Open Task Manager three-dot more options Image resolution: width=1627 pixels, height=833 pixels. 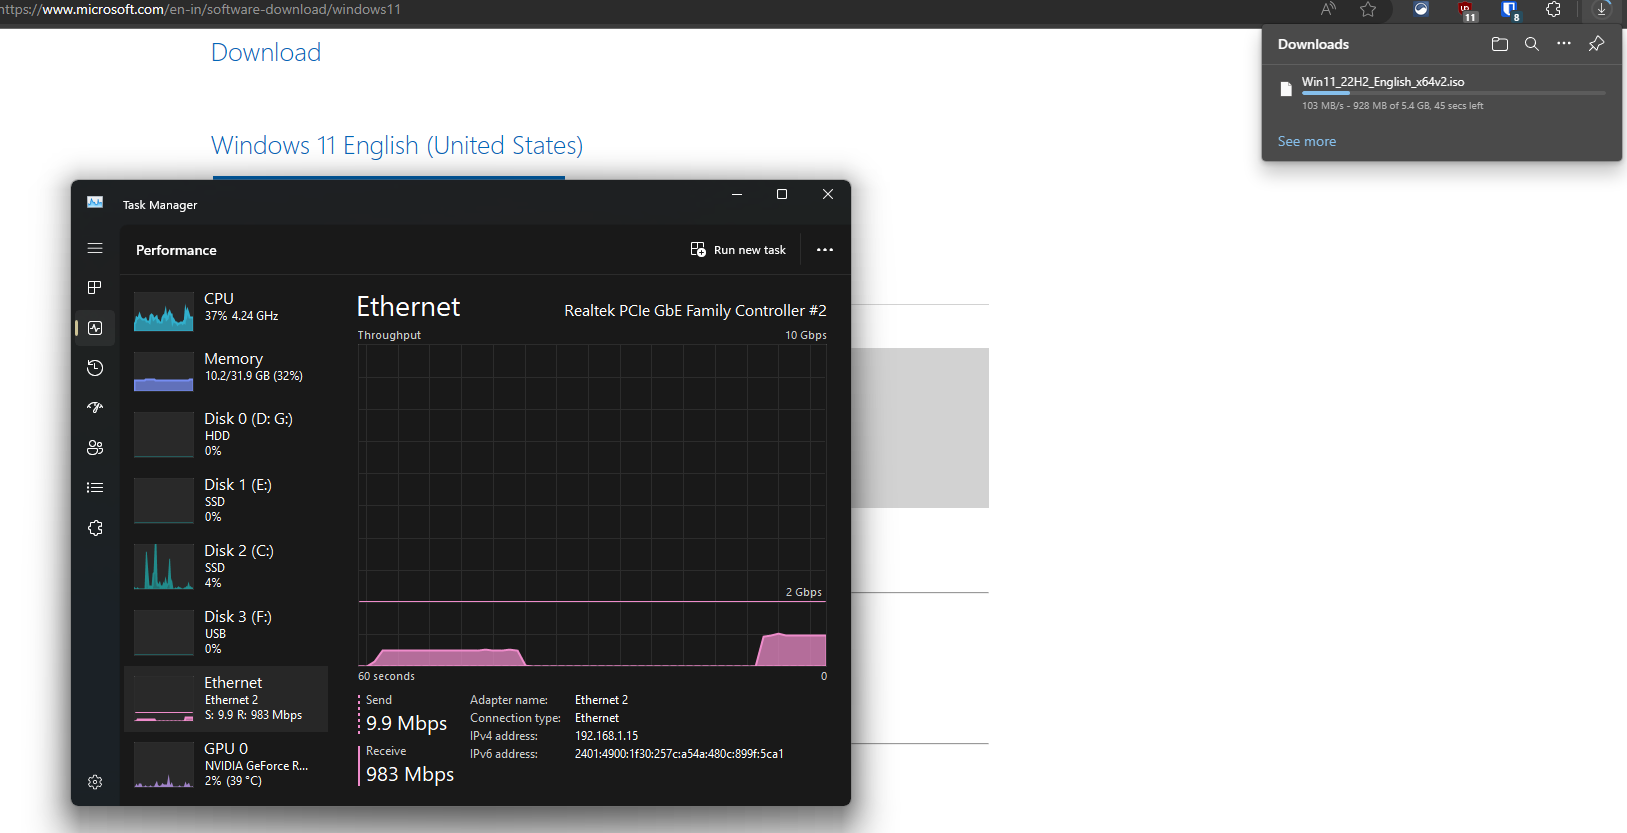point(824,250)
